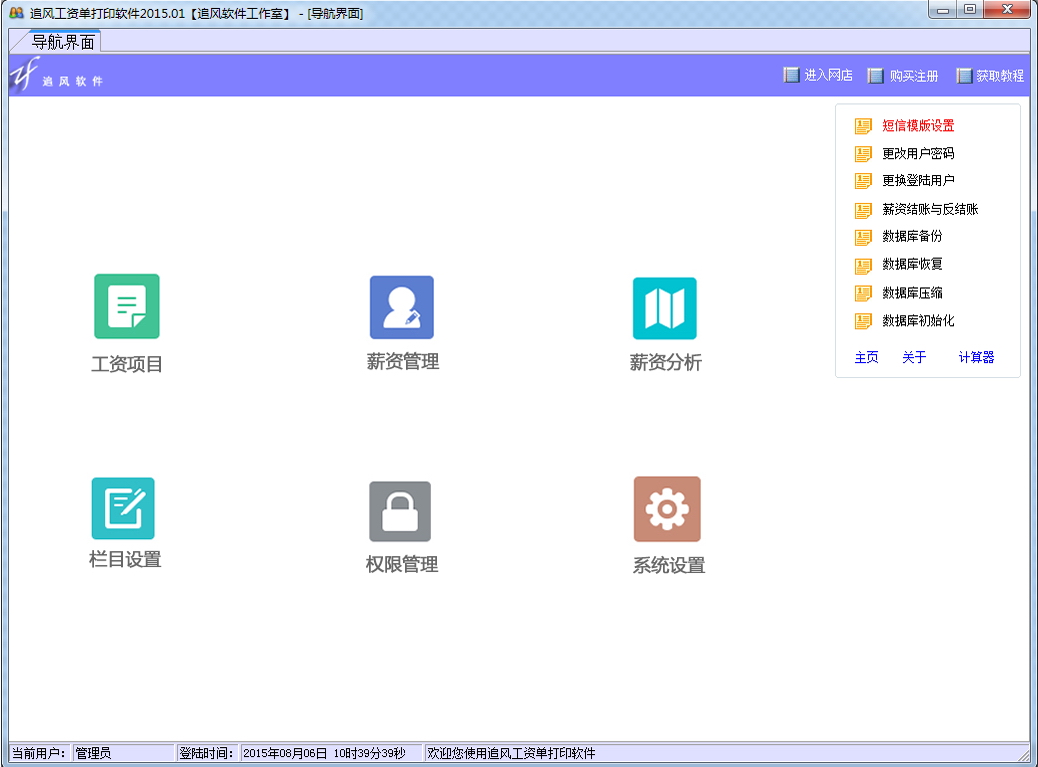The height and width of the screenshot is (767, 1038).
Task: Launch the 计算器 link
Action: [x=976, y=357]
